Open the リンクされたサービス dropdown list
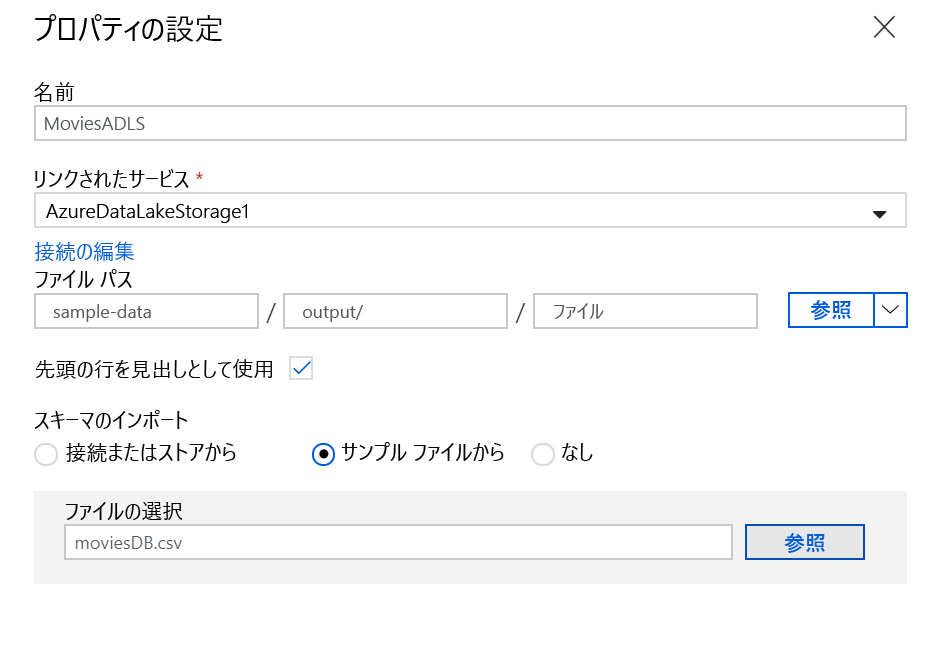 point(470,210)
